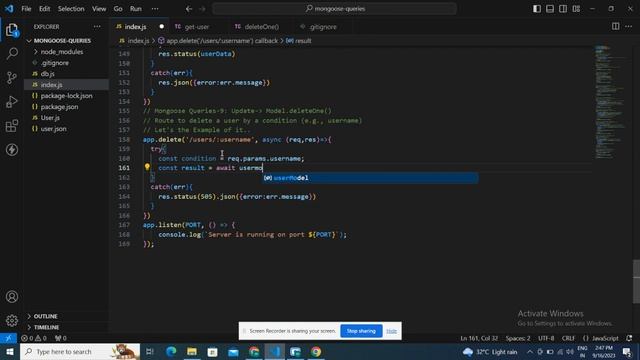Viewport: 640px width, 360px height.
Task: Split the editor right
Action: (x=616, y=27)
